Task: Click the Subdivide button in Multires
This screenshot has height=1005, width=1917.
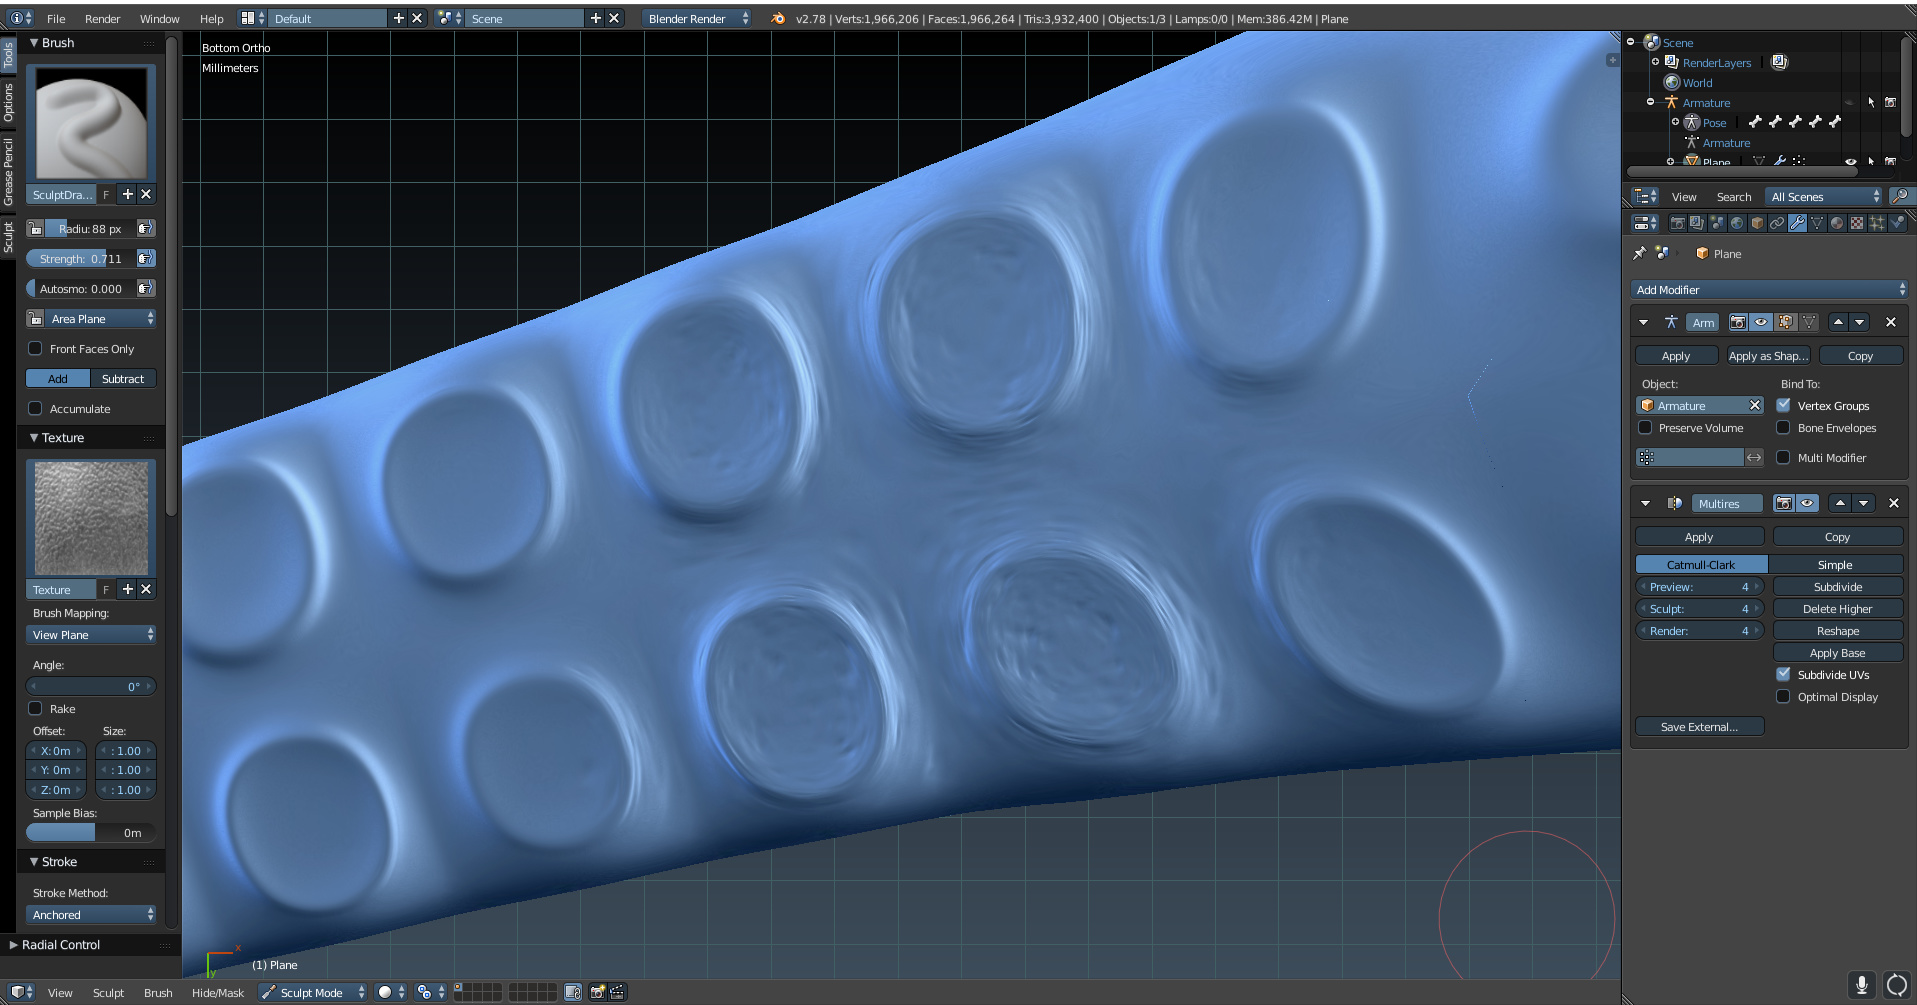Action: (x=1838, y=586)
